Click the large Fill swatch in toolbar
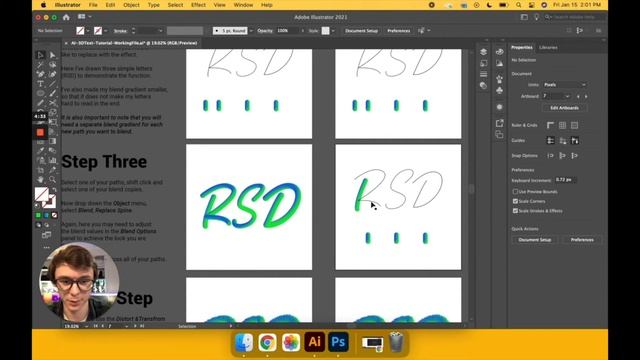Image resolution: width=640 pixels, height=360 pixels. point(42,194)
